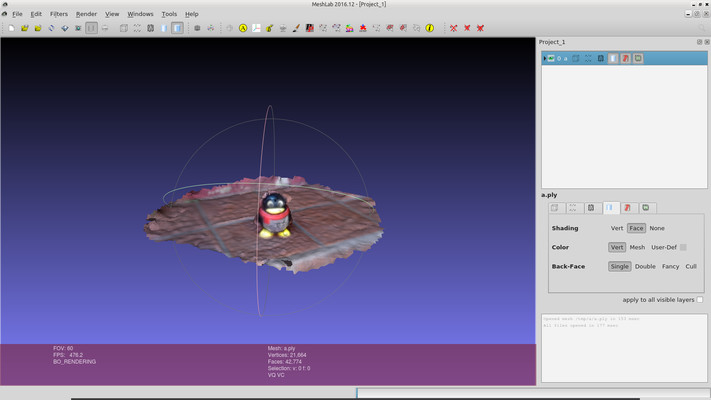Switch to the bounding box tab under a.ply
Screen dimensions: 711x400
point(555,208)
